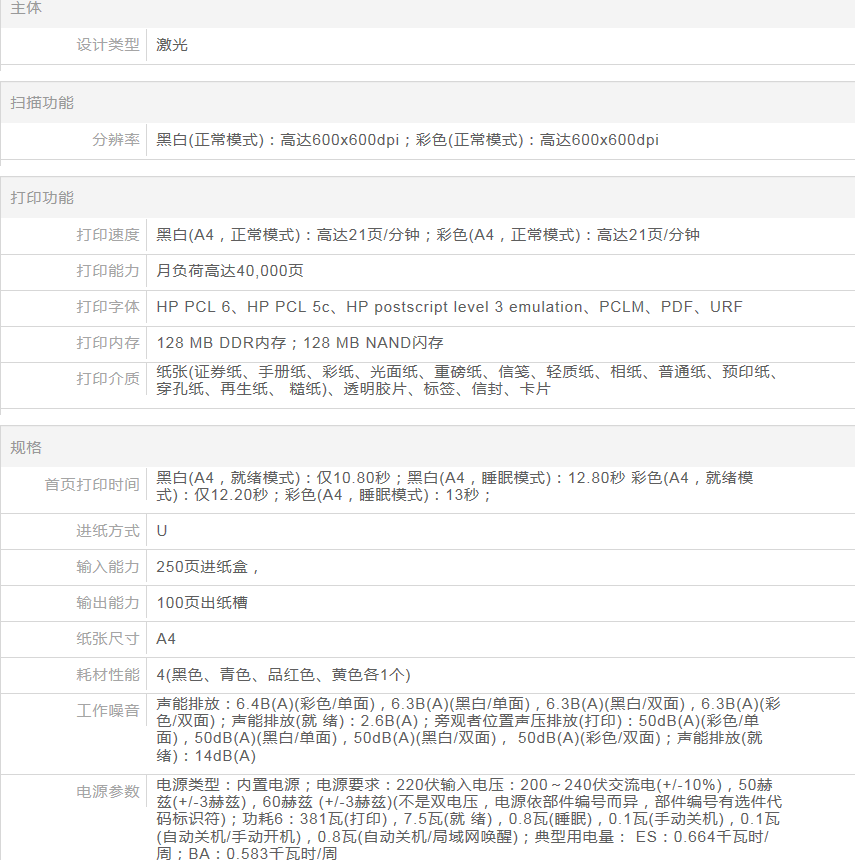Click the 打印内存 row label
Screen dimensions: 855x860
click(x=108, y=343)
